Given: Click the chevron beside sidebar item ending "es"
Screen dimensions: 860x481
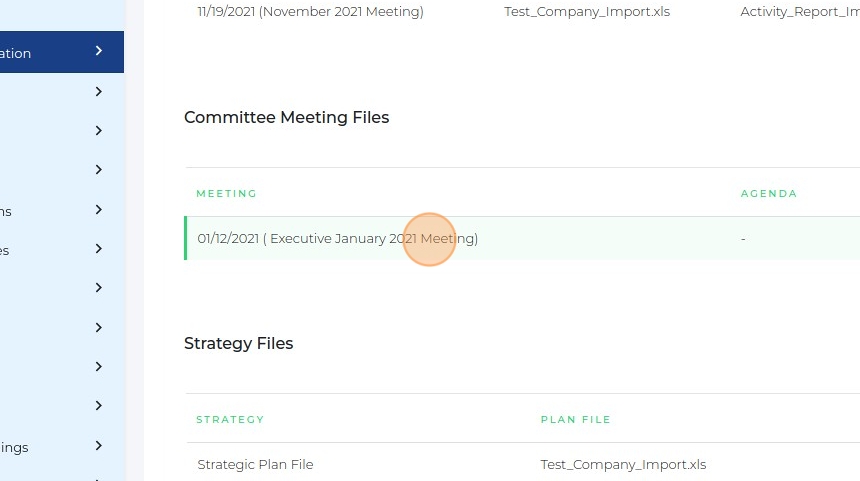Looking at the screenshot, I should pyautogui.click(x=98, y=249).
